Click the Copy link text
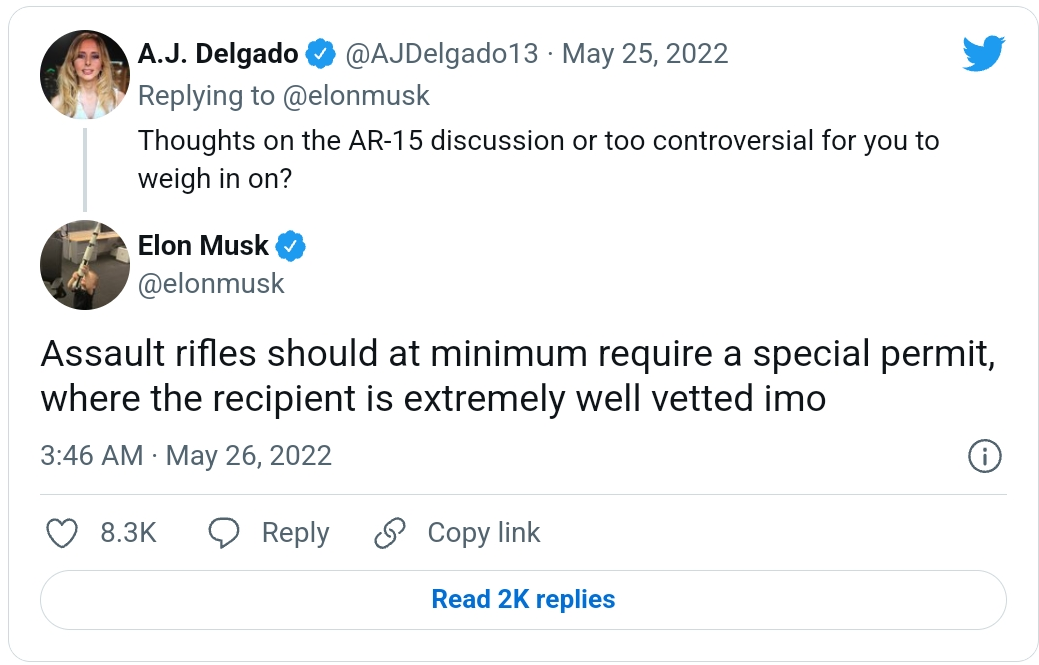The image size is (1039, 665). point(484,534)
